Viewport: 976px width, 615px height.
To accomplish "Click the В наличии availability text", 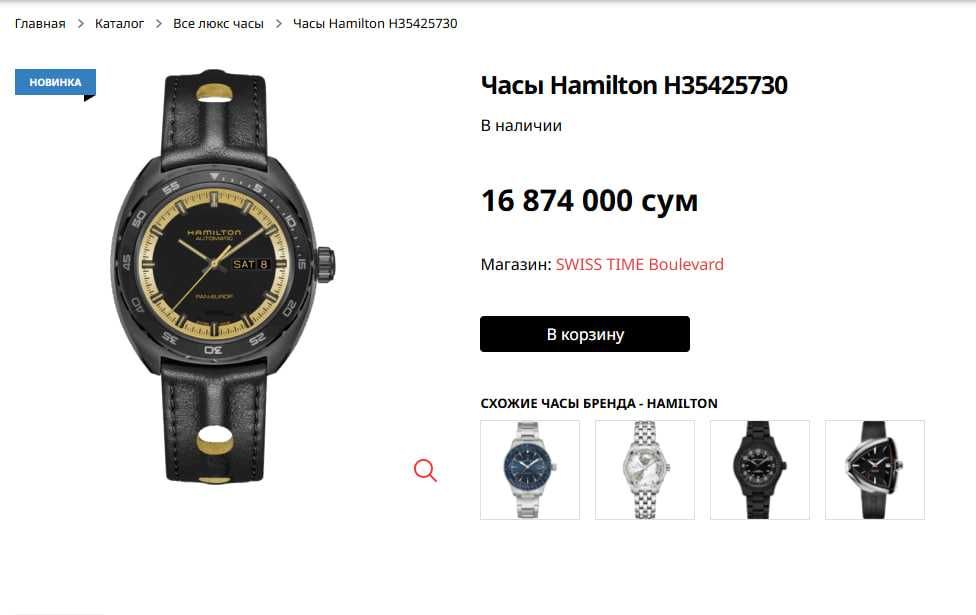I will tap(521, 126).
